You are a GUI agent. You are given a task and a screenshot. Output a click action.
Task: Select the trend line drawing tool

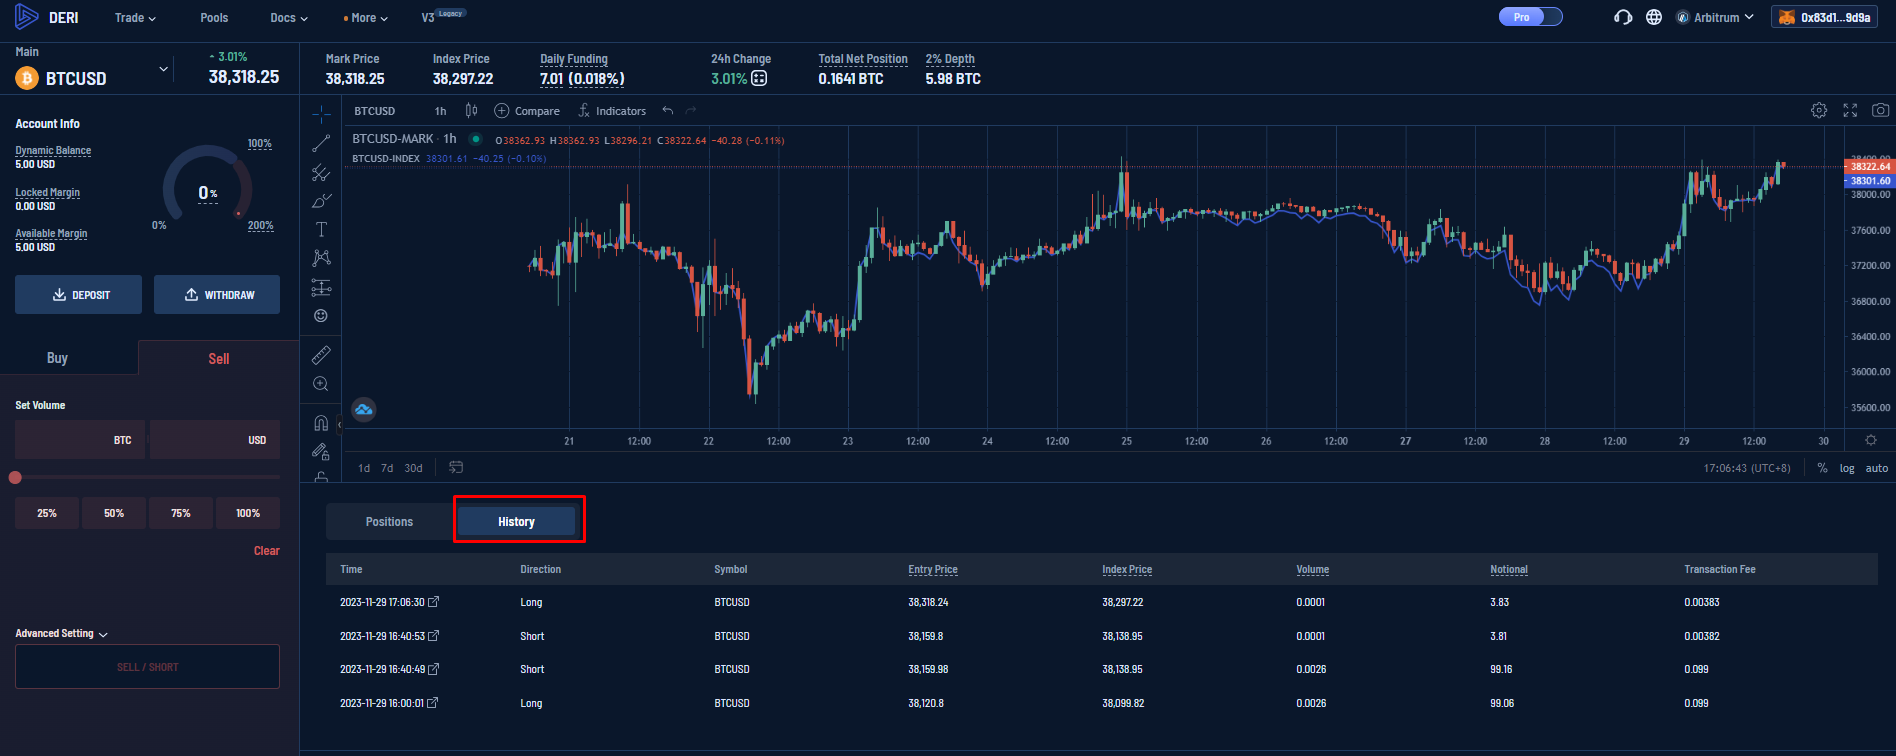tap(321, 144)
